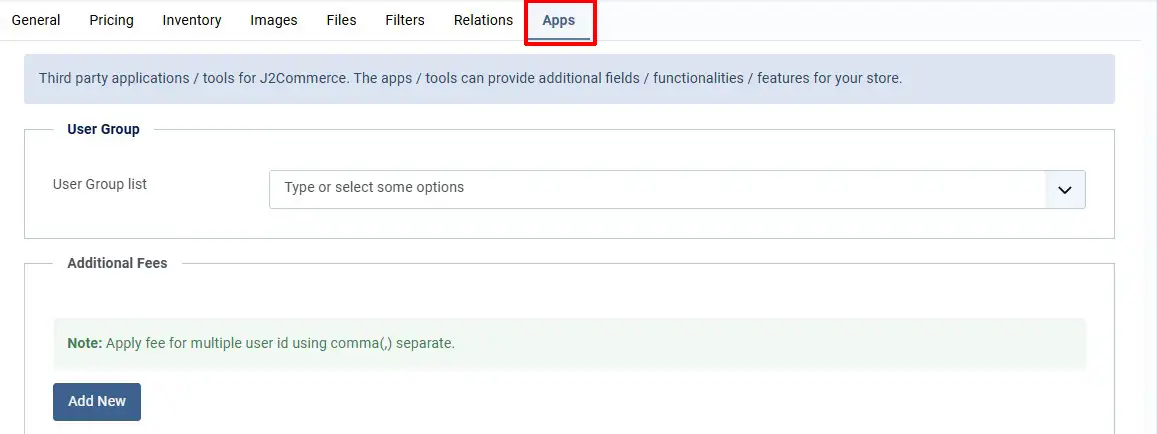1157x434 pixels.
Task: Click the third party applications info banner
Action: (569, 78)
